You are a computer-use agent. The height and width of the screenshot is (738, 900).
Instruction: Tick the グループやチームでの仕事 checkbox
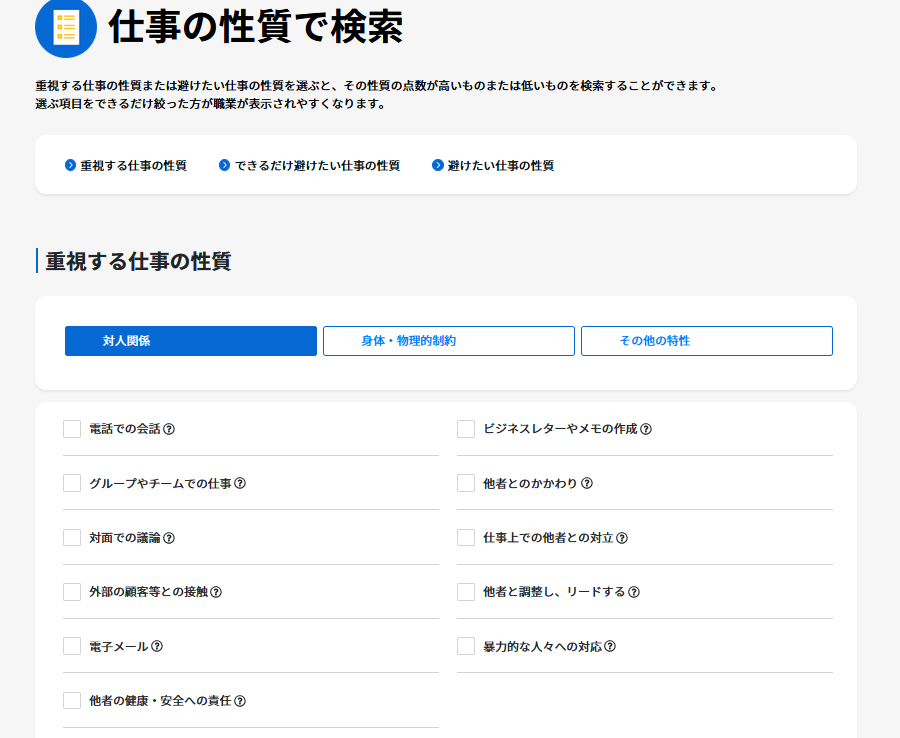click(x=72, y=483)
